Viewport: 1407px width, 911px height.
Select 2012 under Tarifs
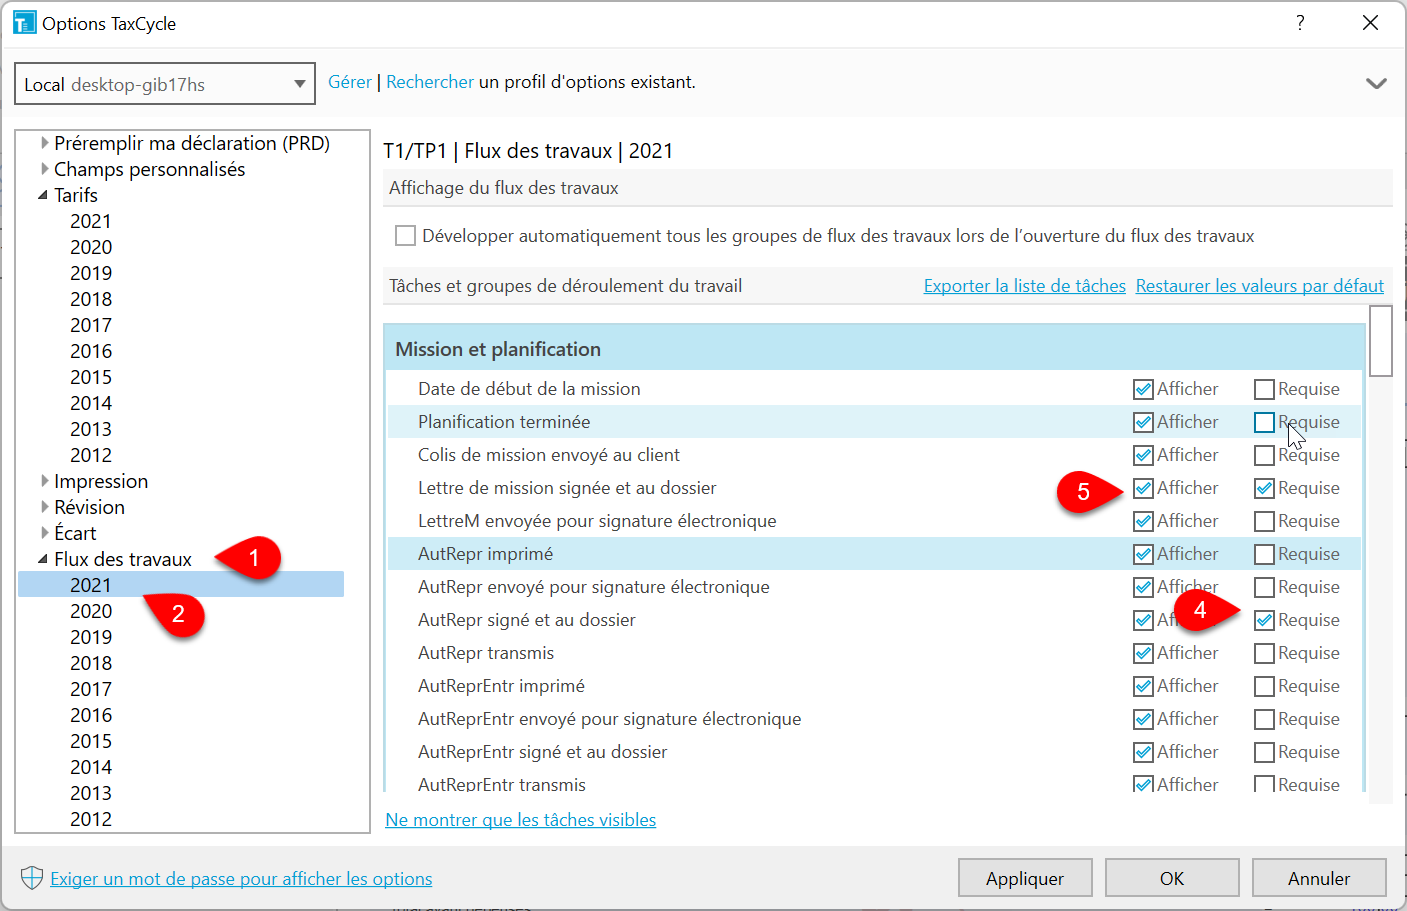click(x=91, y=455)
